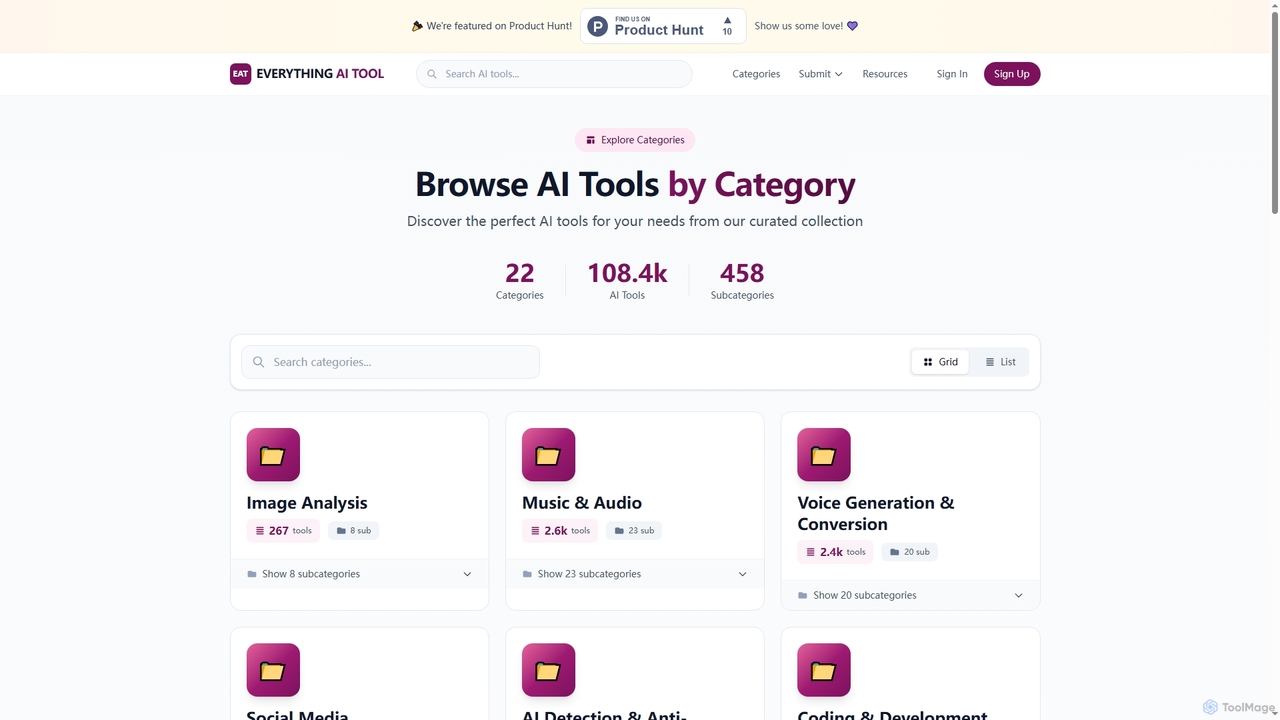Click the Show us some love text
The image size is (1280, 720).
click(x=799, y=26)
